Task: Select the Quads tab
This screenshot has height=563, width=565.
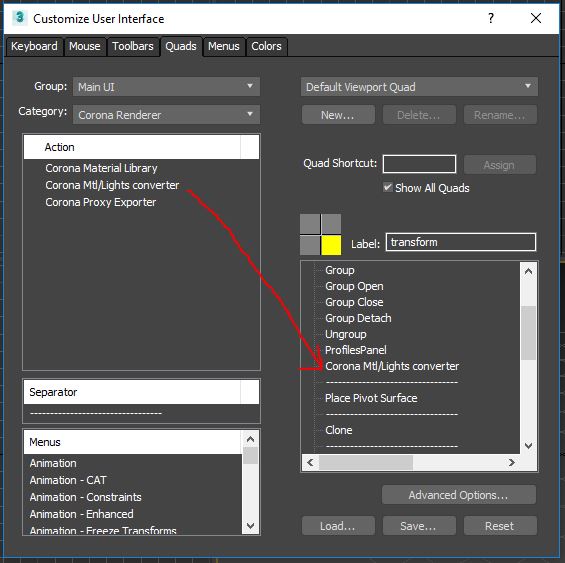Action: [181, 46]
